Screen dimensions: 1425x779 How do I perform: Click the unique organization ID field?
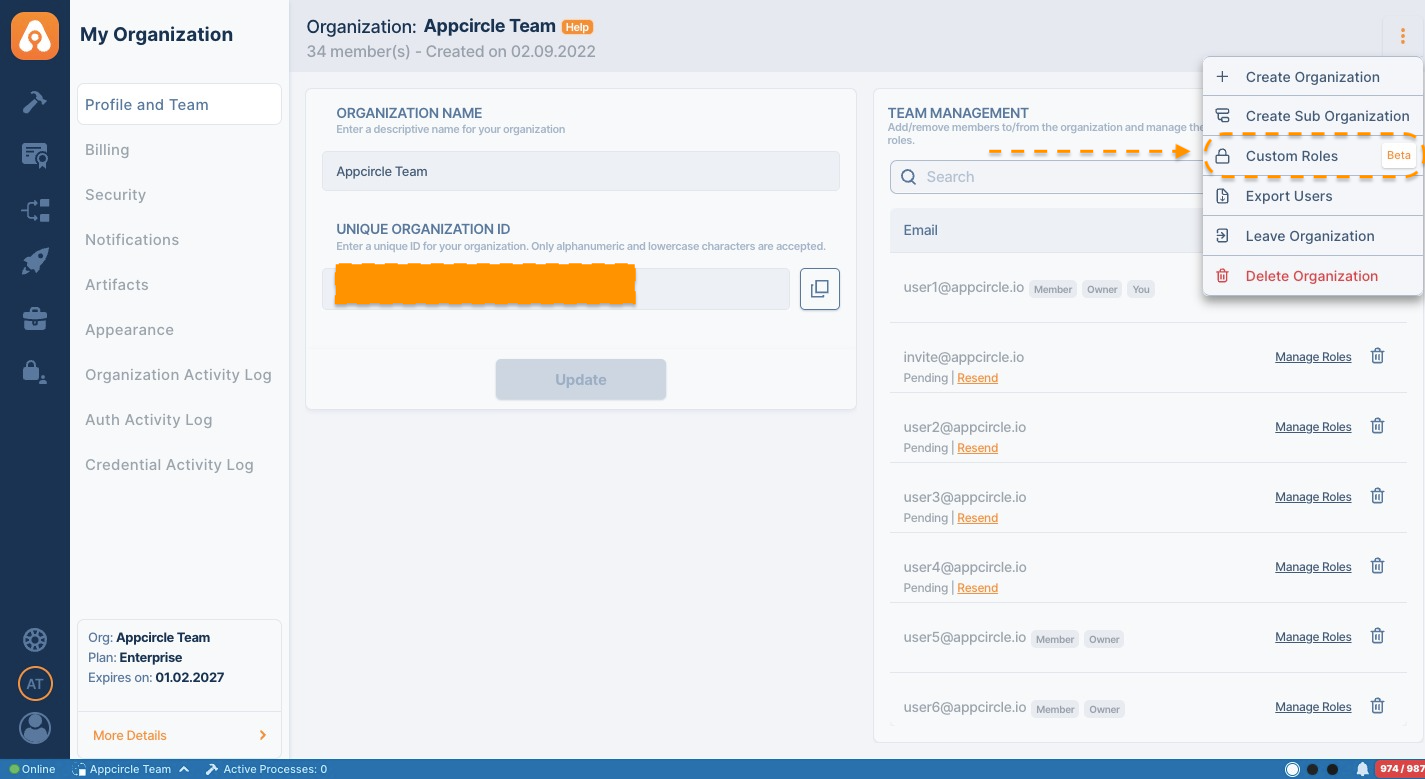tap(556, 289)
